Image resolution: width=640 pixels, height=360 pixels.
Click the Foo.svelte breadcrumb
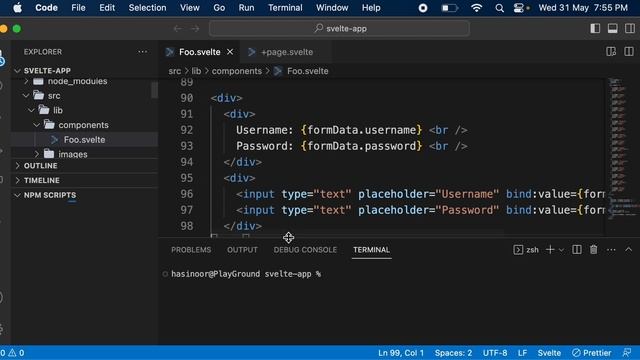(x=307, y=71)
